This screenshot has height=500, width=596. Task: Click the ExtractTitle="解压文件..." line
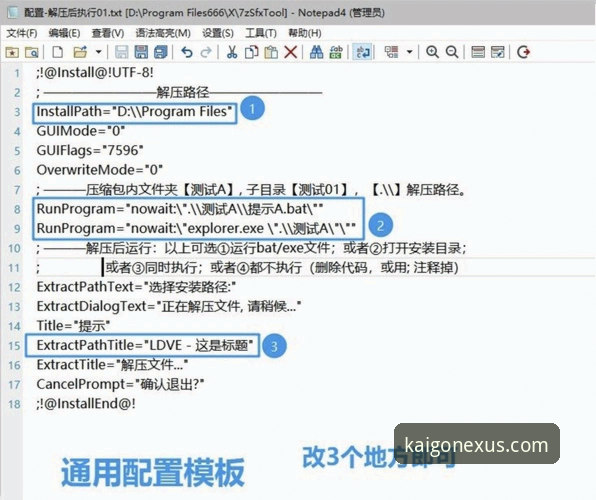point(112,365)
